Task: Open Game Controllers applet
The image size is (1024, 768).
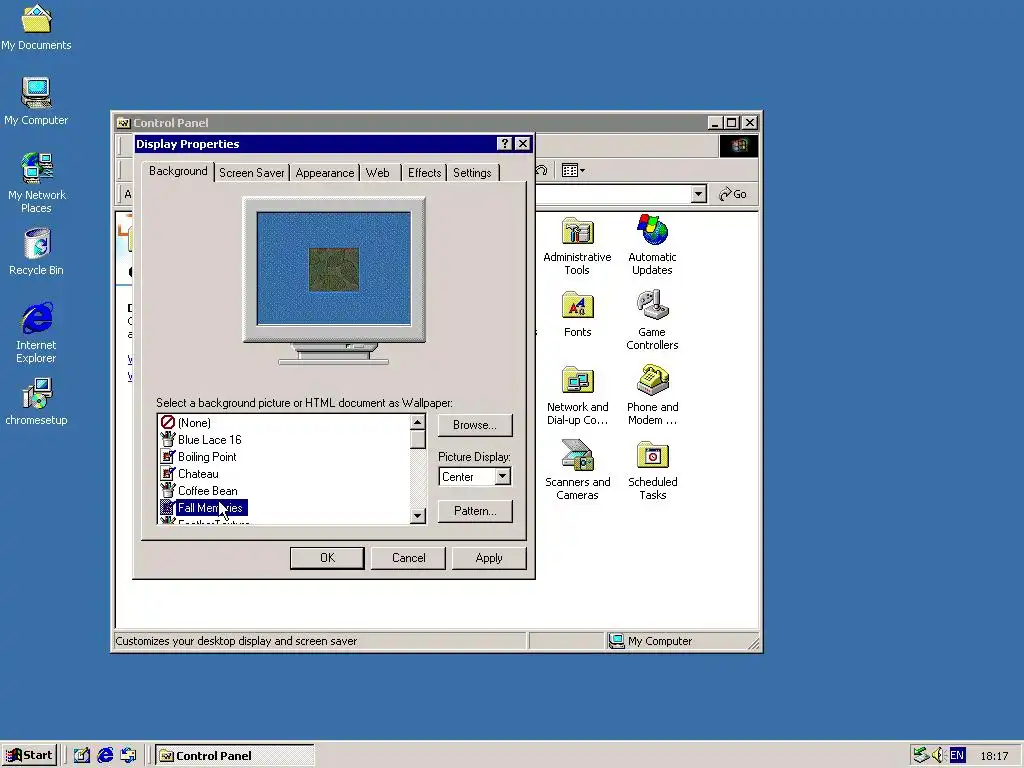Action: pyautogui.click(x=652, y=321)
